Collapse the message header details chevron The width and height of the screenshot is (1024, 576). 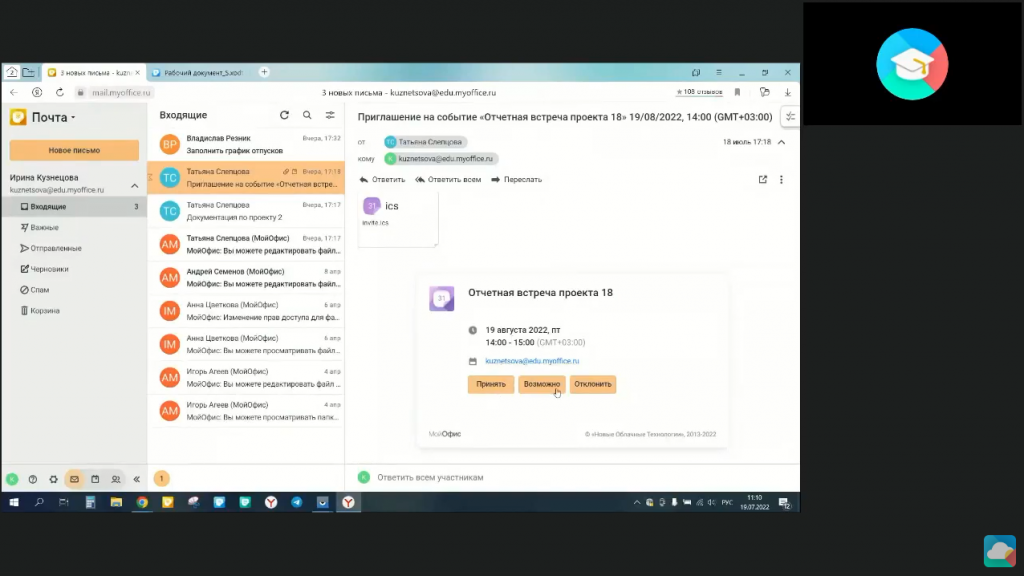781,142
